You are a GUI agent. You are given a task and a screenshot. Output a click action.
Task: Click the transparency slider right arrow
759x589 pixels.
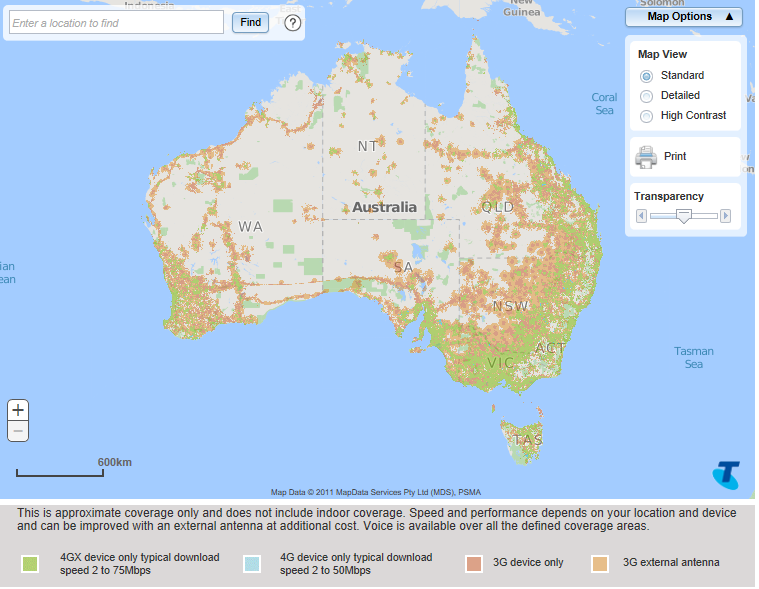[x=725, y=215]
